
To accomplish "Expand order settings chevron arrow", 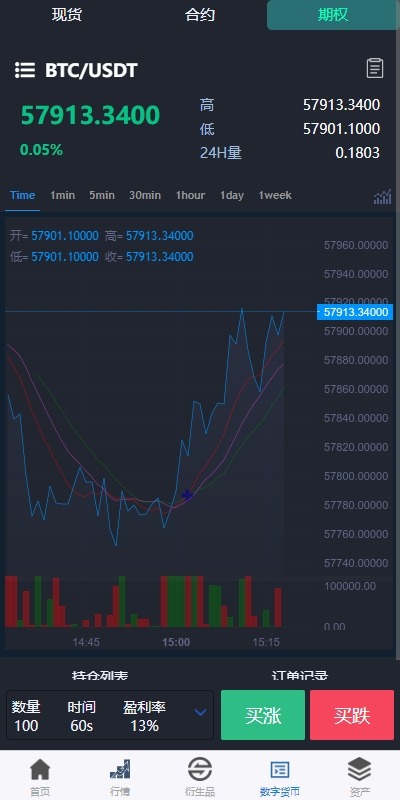I will [201, 712].
